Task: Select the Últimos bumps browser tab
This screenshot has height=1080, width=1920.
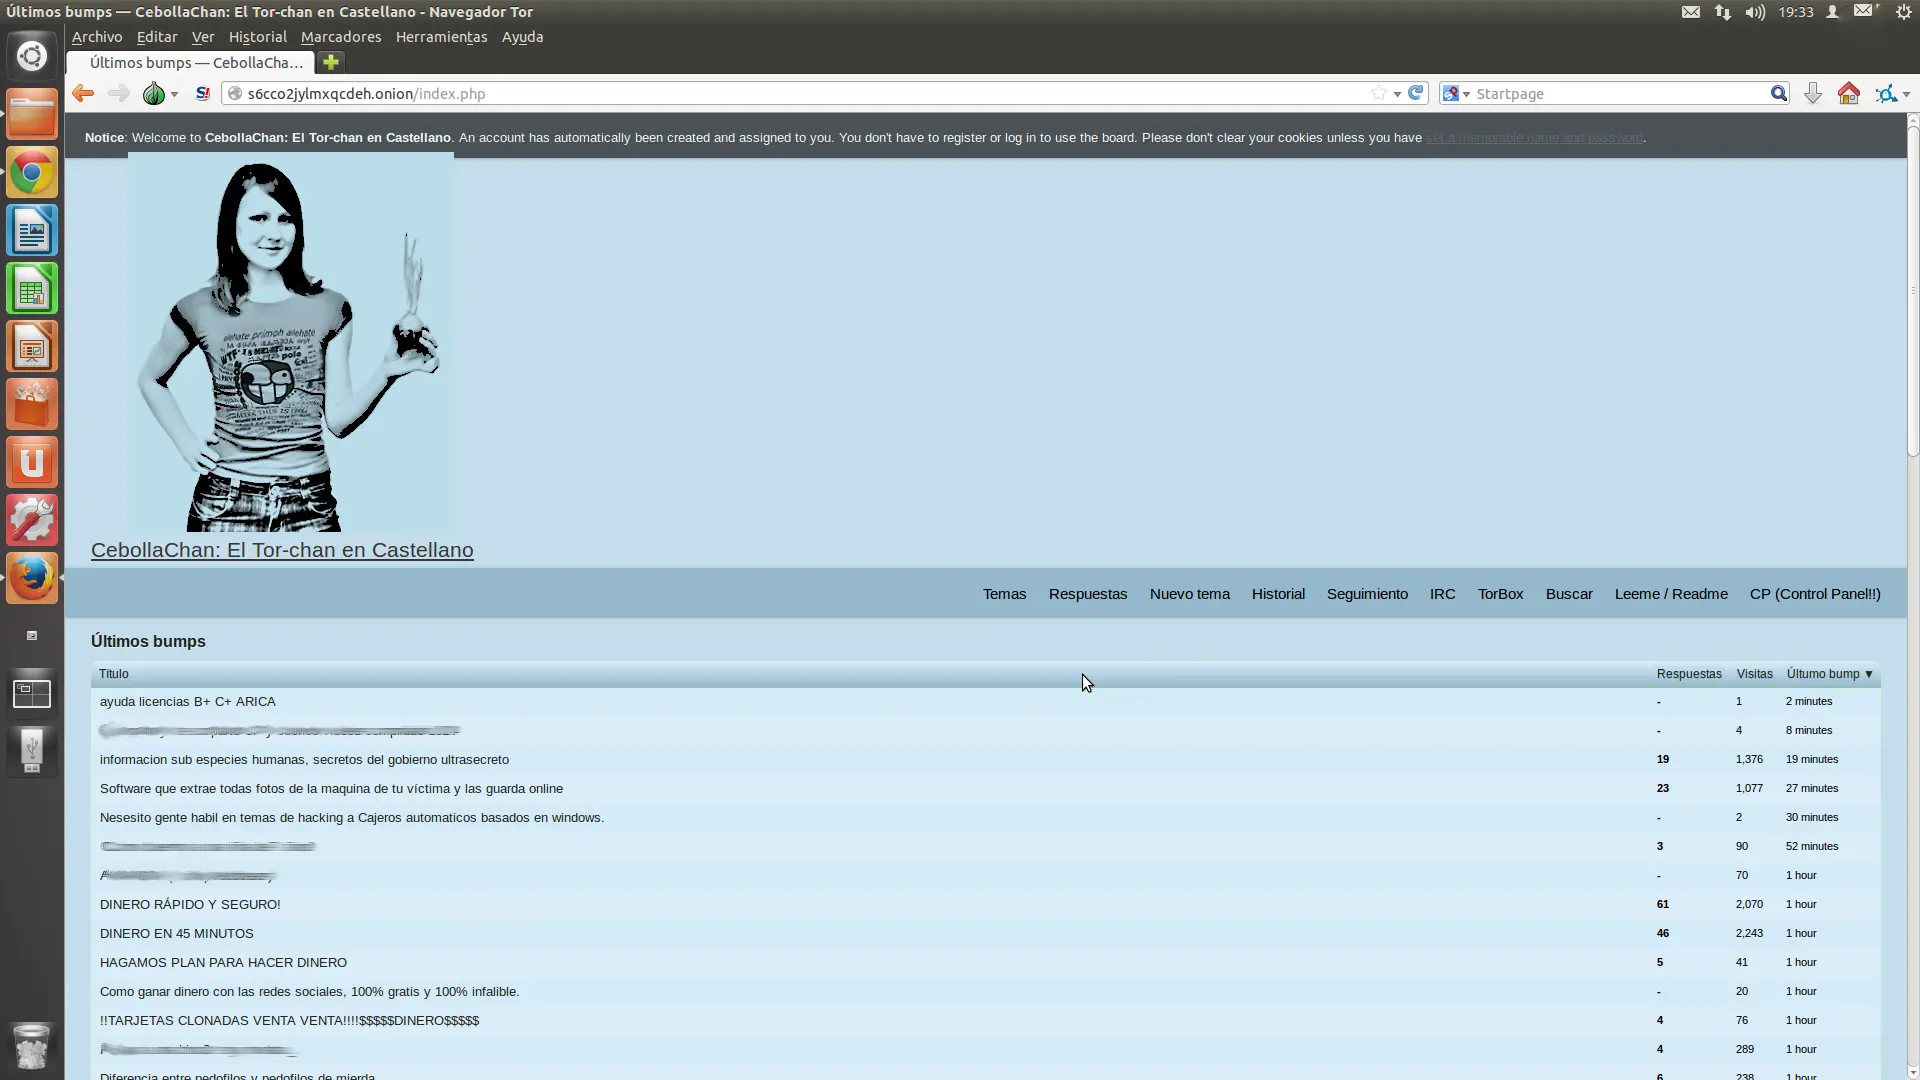Action: tap(191, 62)
